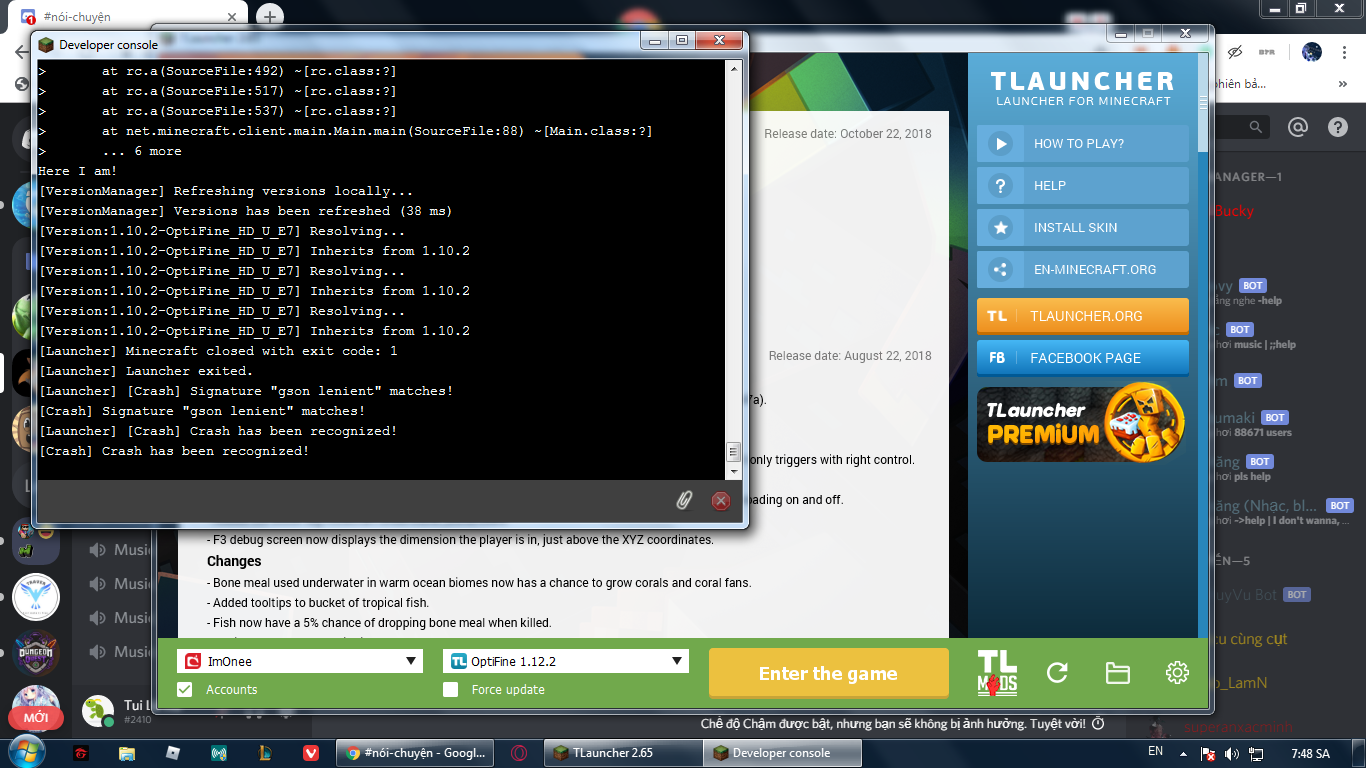Switch to the Developer console taskbar item
The image size is (1366, 768).
pyautogui.click(x=782, y=753)
